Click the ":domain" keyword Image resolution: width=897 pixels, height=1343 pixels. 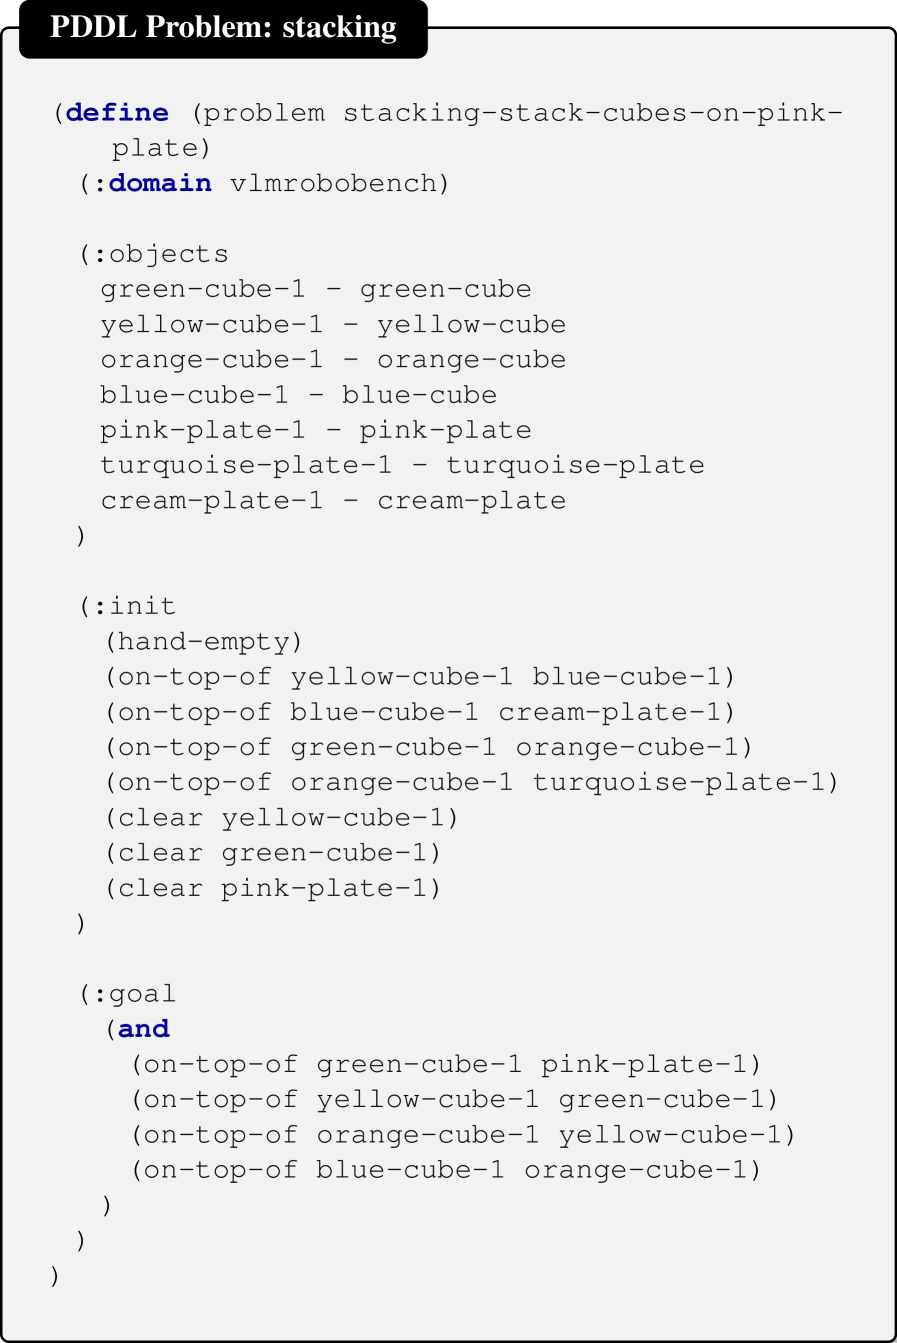click(160, 184)
